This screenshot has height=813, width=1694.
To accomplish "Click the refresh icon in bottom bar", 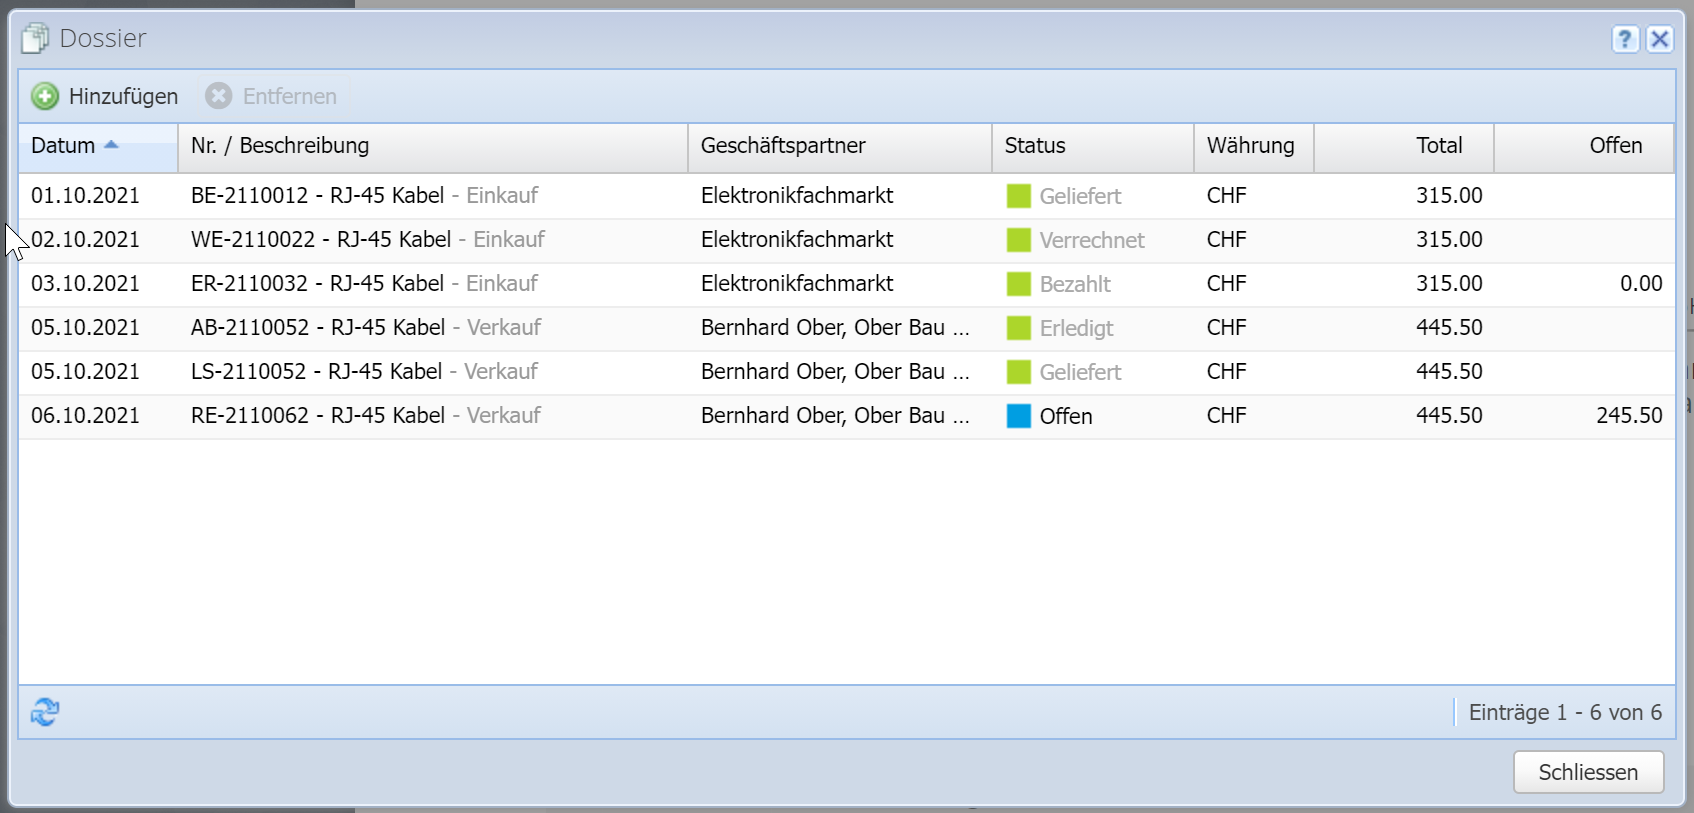I will (45, 712).
